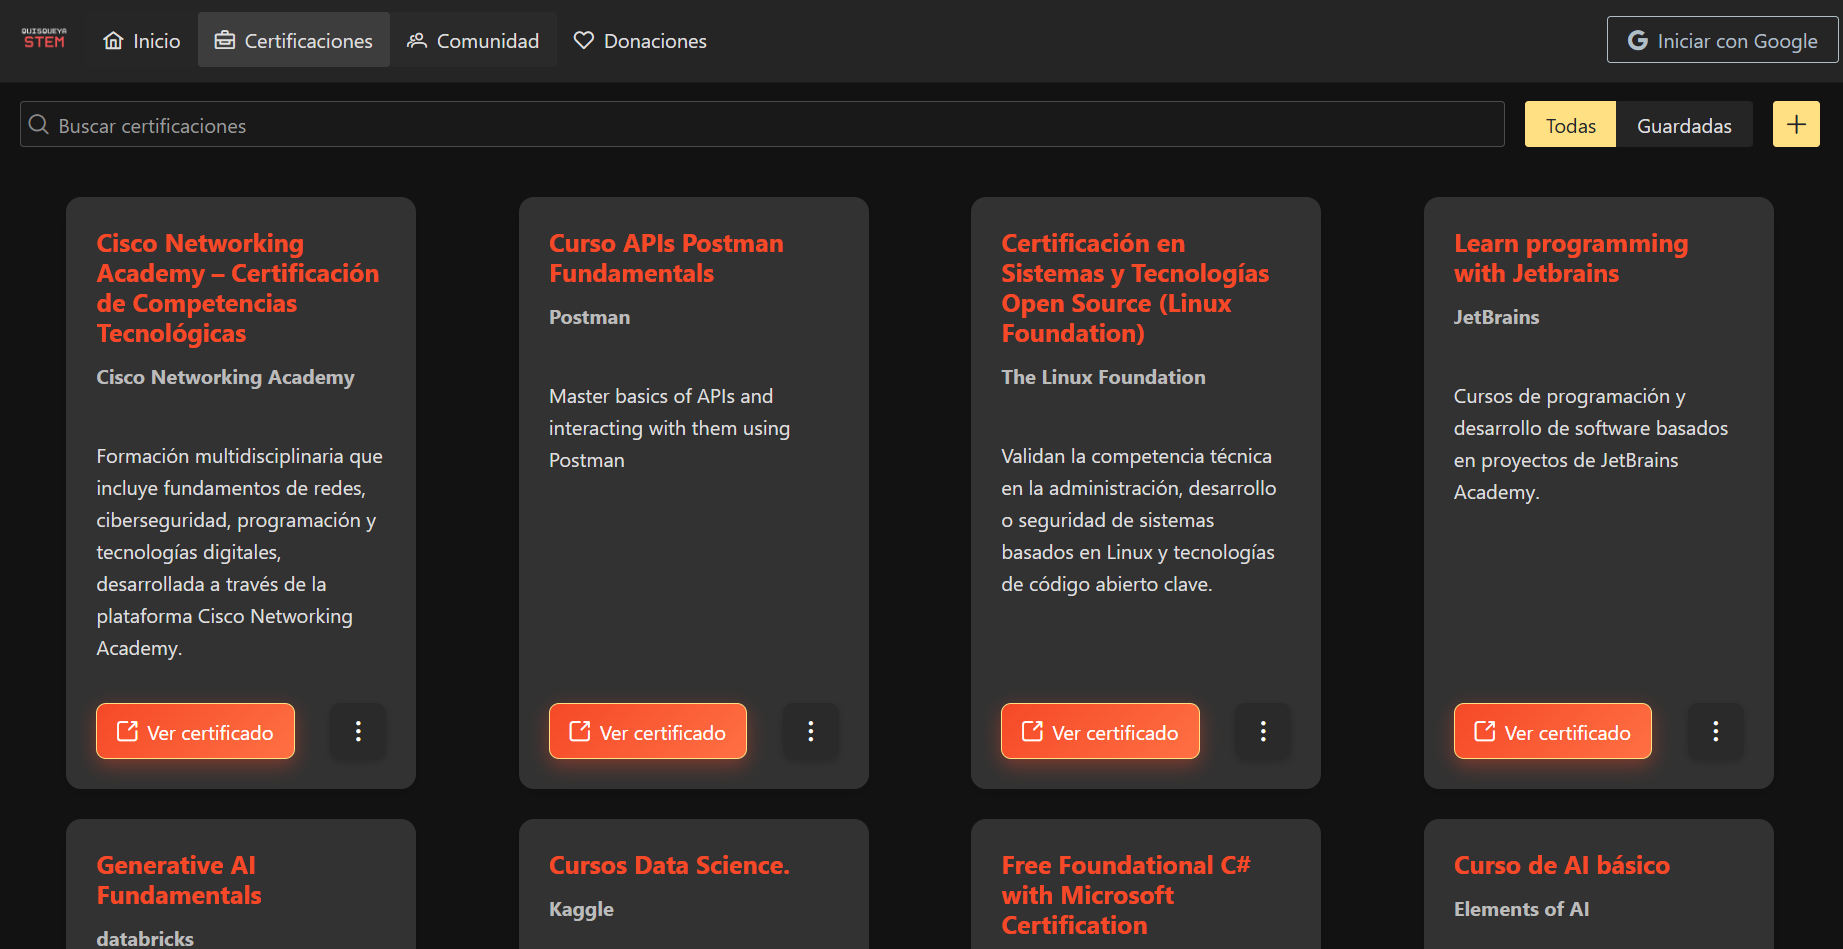Screen dimensions: 1843x949
Task: Click the plus icon to add certification
Action: coord(1795,125)
